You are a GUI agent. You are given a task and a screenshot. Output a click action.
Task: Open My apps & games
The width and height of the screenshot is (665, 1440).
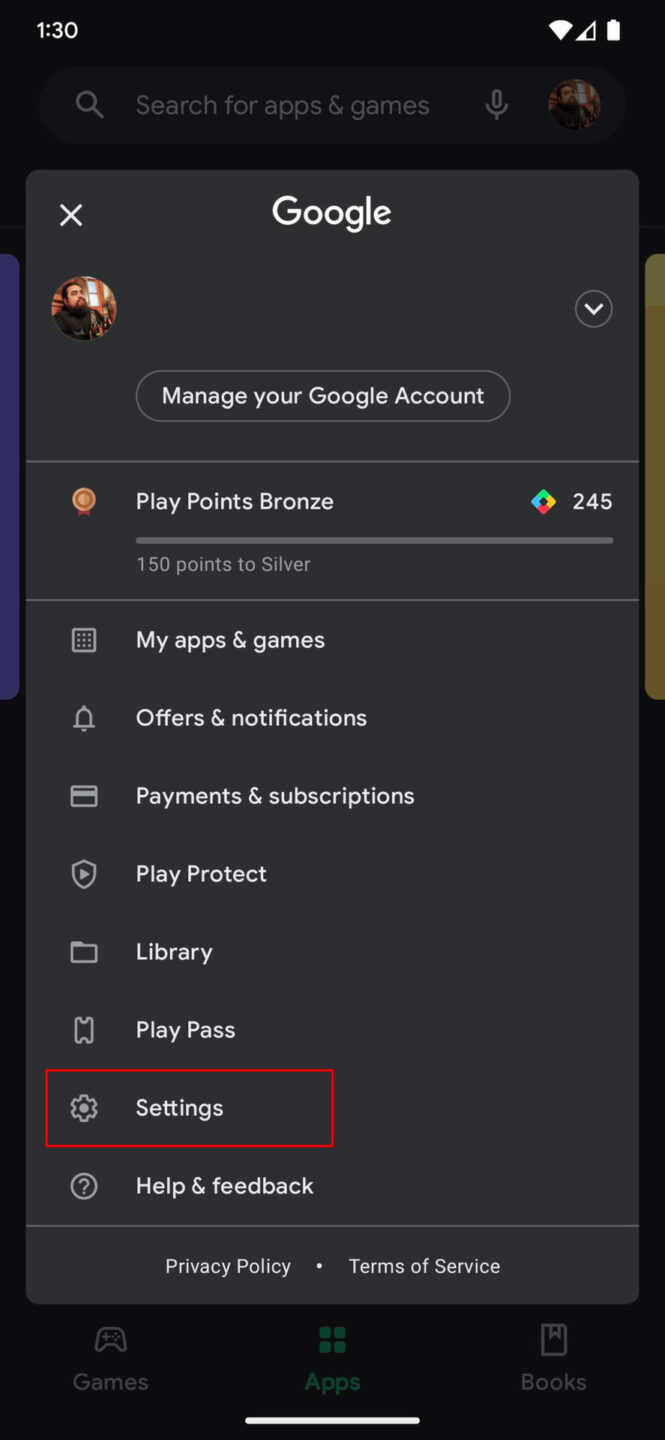coord(230,640)
